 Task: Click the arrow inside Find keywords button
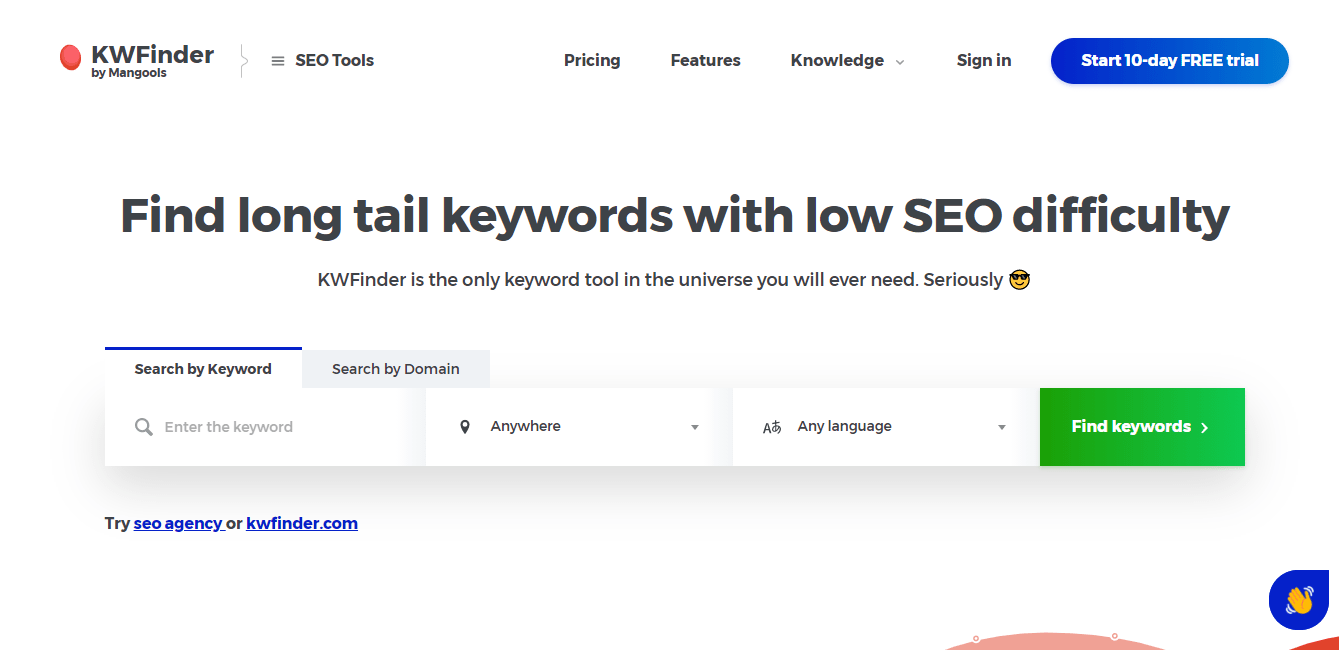[x=1203, y=426]
